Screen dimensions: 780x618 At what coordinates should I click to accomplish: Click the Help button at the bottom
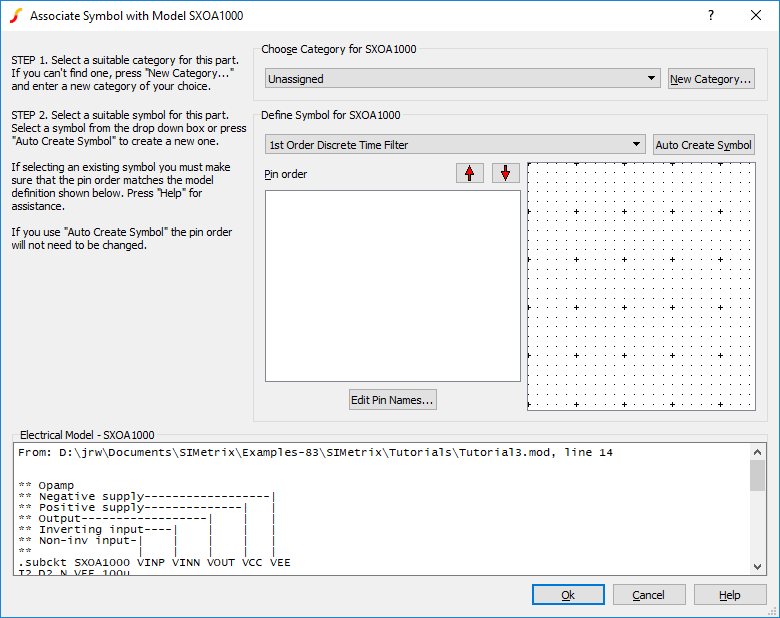pos(730,595)
